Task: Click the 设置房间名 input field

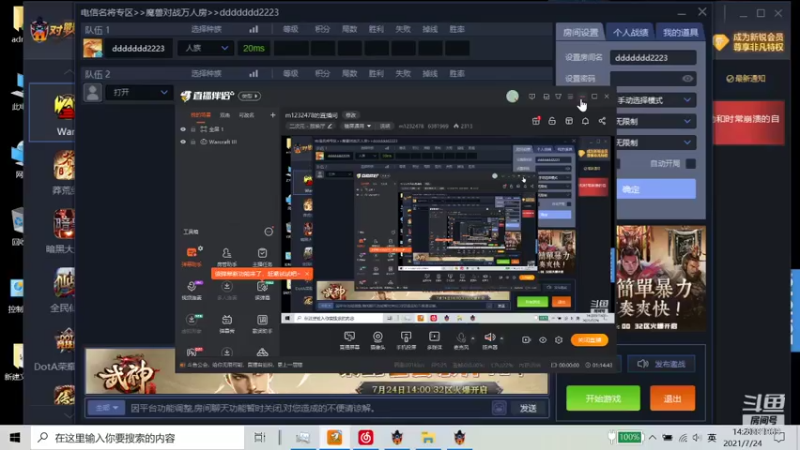Action: pyautogui.click(x=653, y=57)
